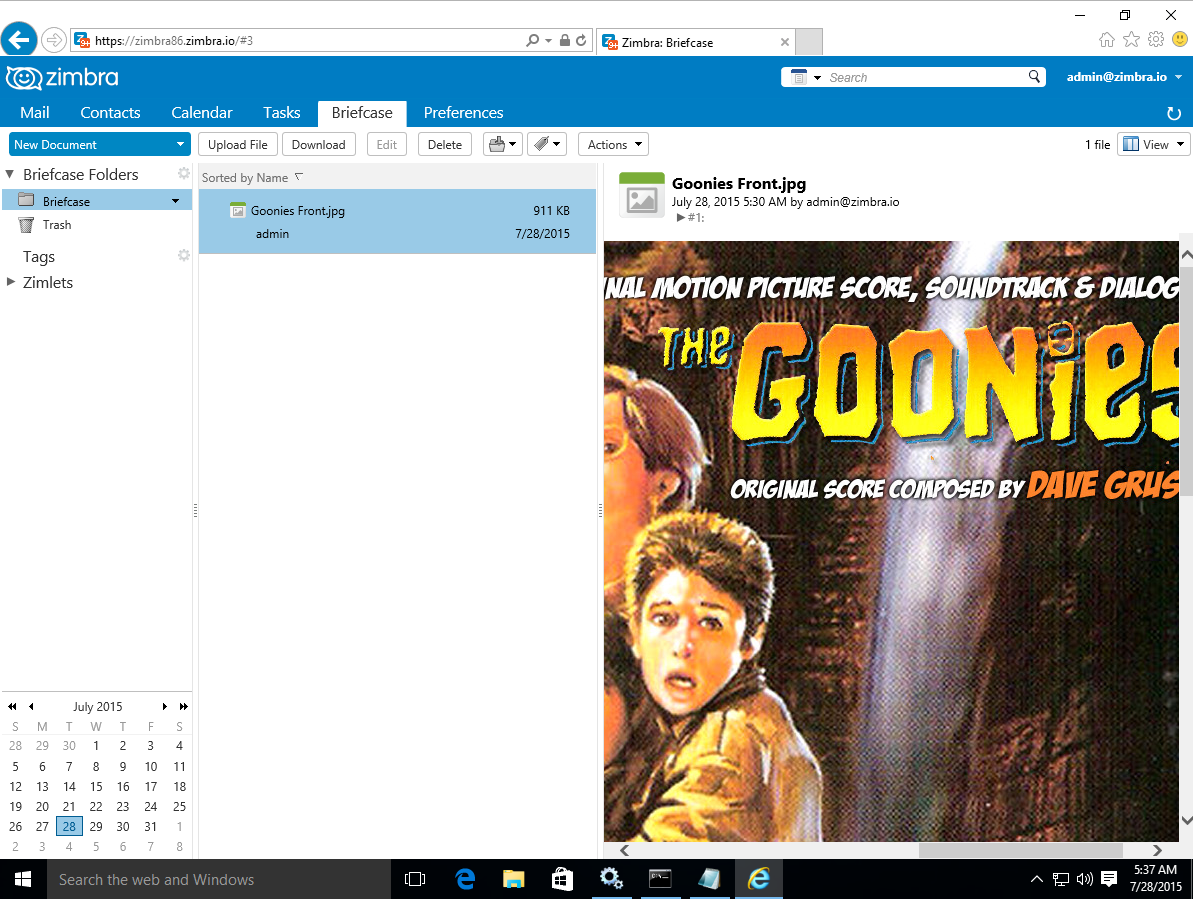Open the tag toolbar dropdown
The image size is (1193, 899).
click(x=546, y=145)
